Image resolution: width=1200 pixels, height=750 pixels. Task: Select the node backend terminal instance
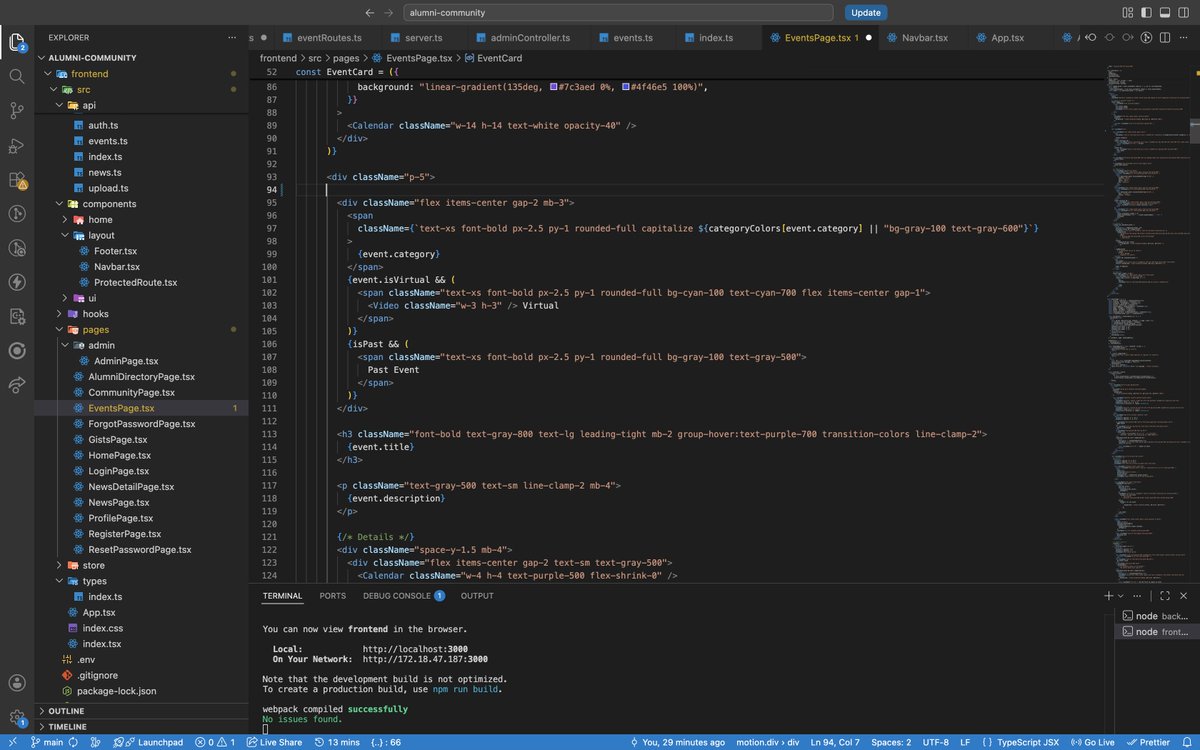click(x=1156, y=616)
